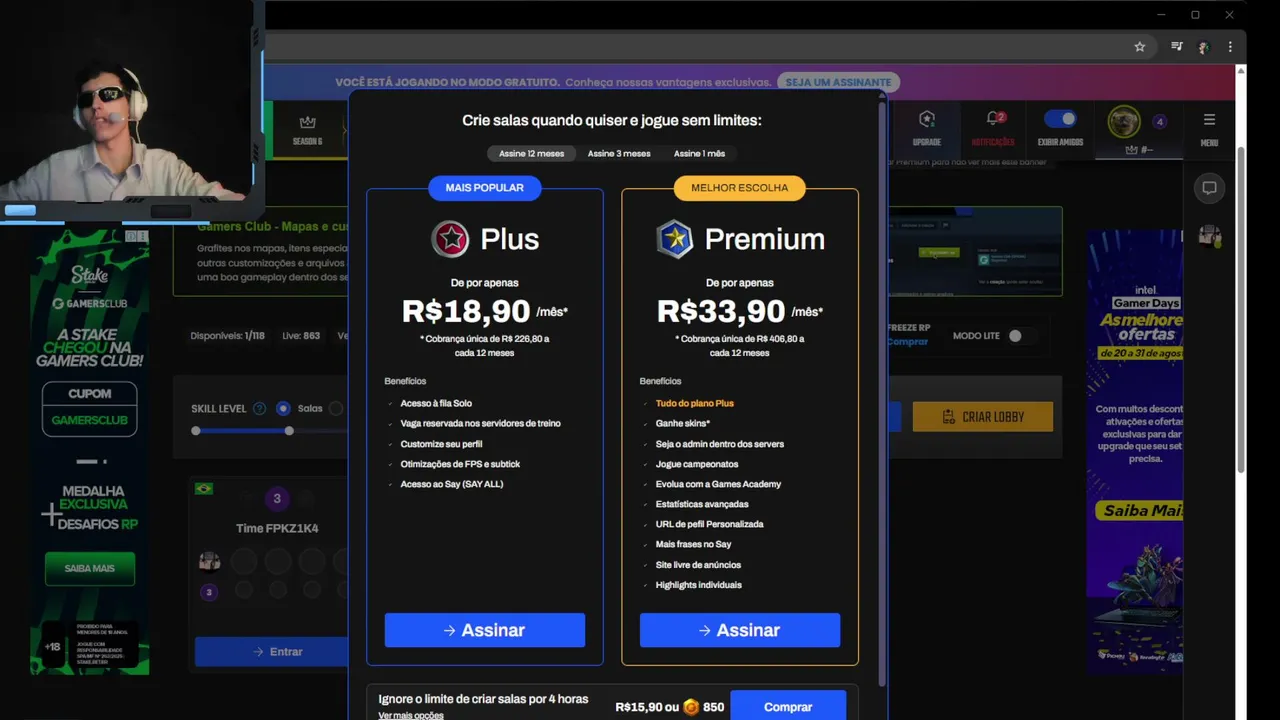Image resolution: width=1280 pixels, height=720 pixels.
Task: Open the Ver mais opções link
Action: [411, 715]
